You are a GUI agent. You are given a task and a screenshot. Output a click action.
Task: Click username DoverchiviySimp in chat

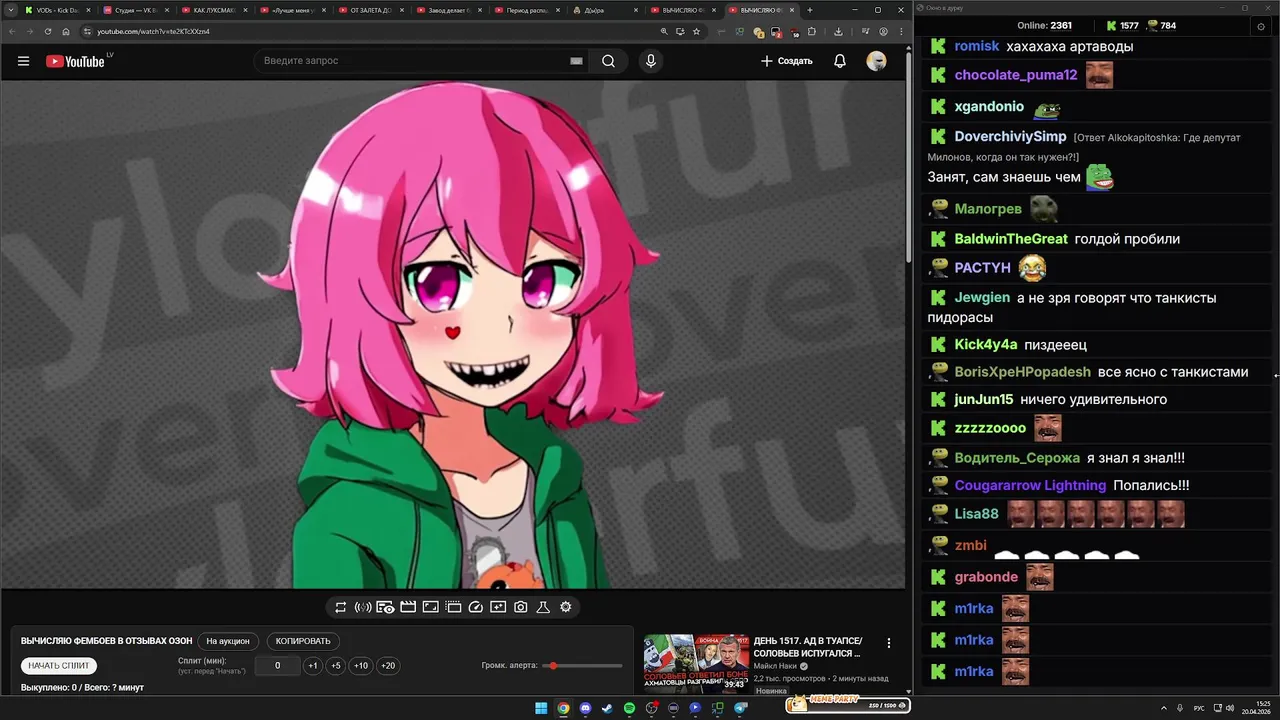pyautogui.click(x=1010, y=136)
